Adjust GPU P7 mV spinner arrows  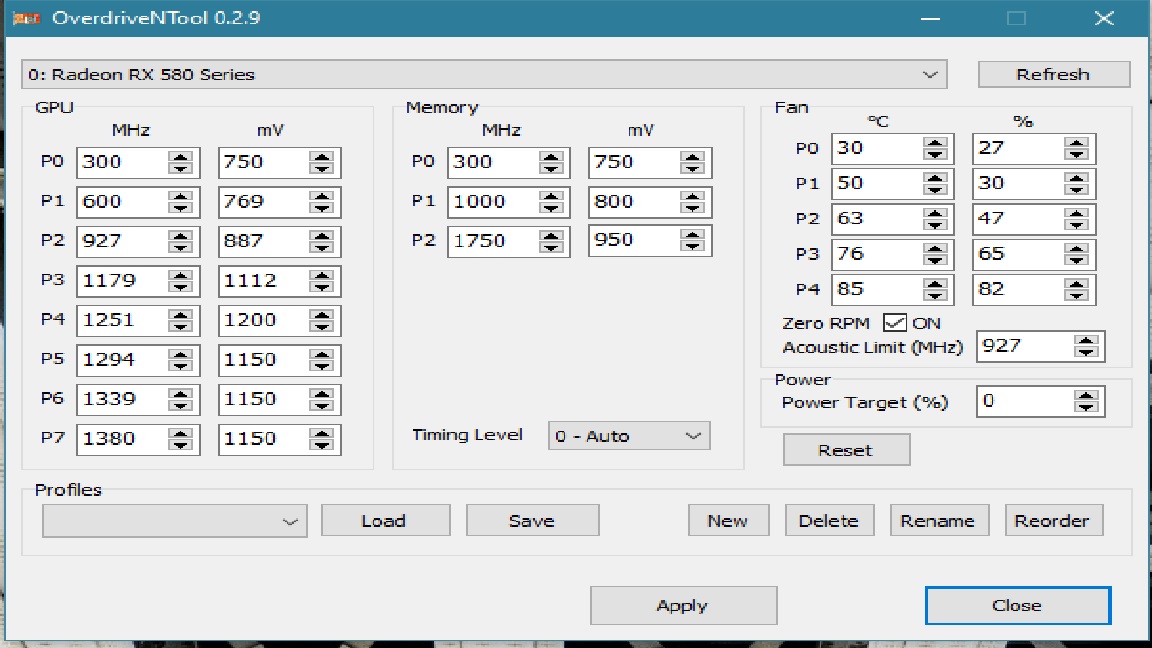[x=322, y=439]
